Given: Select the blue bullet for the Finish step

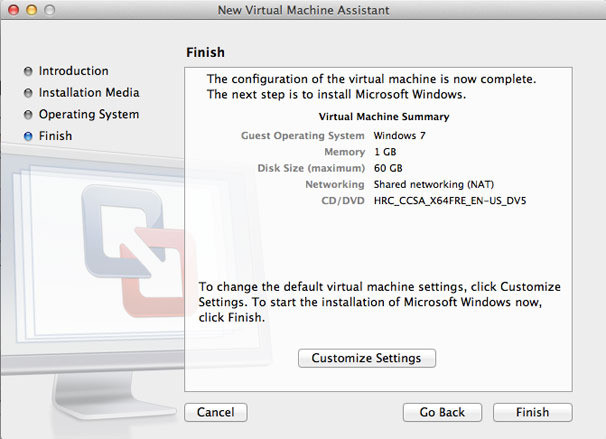Looking at the screenshot, I should [27, 136].
